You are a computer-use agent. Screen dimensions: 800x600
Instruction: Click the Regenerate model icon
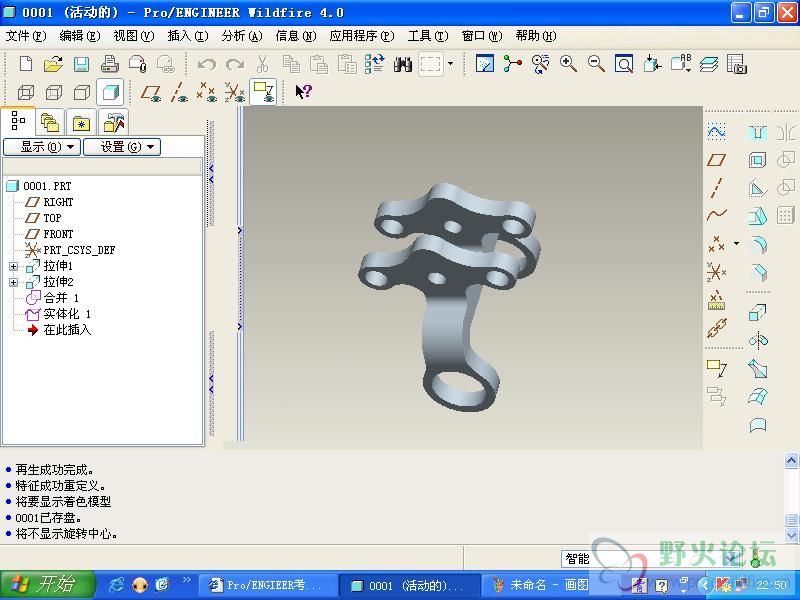pos(374,64)
